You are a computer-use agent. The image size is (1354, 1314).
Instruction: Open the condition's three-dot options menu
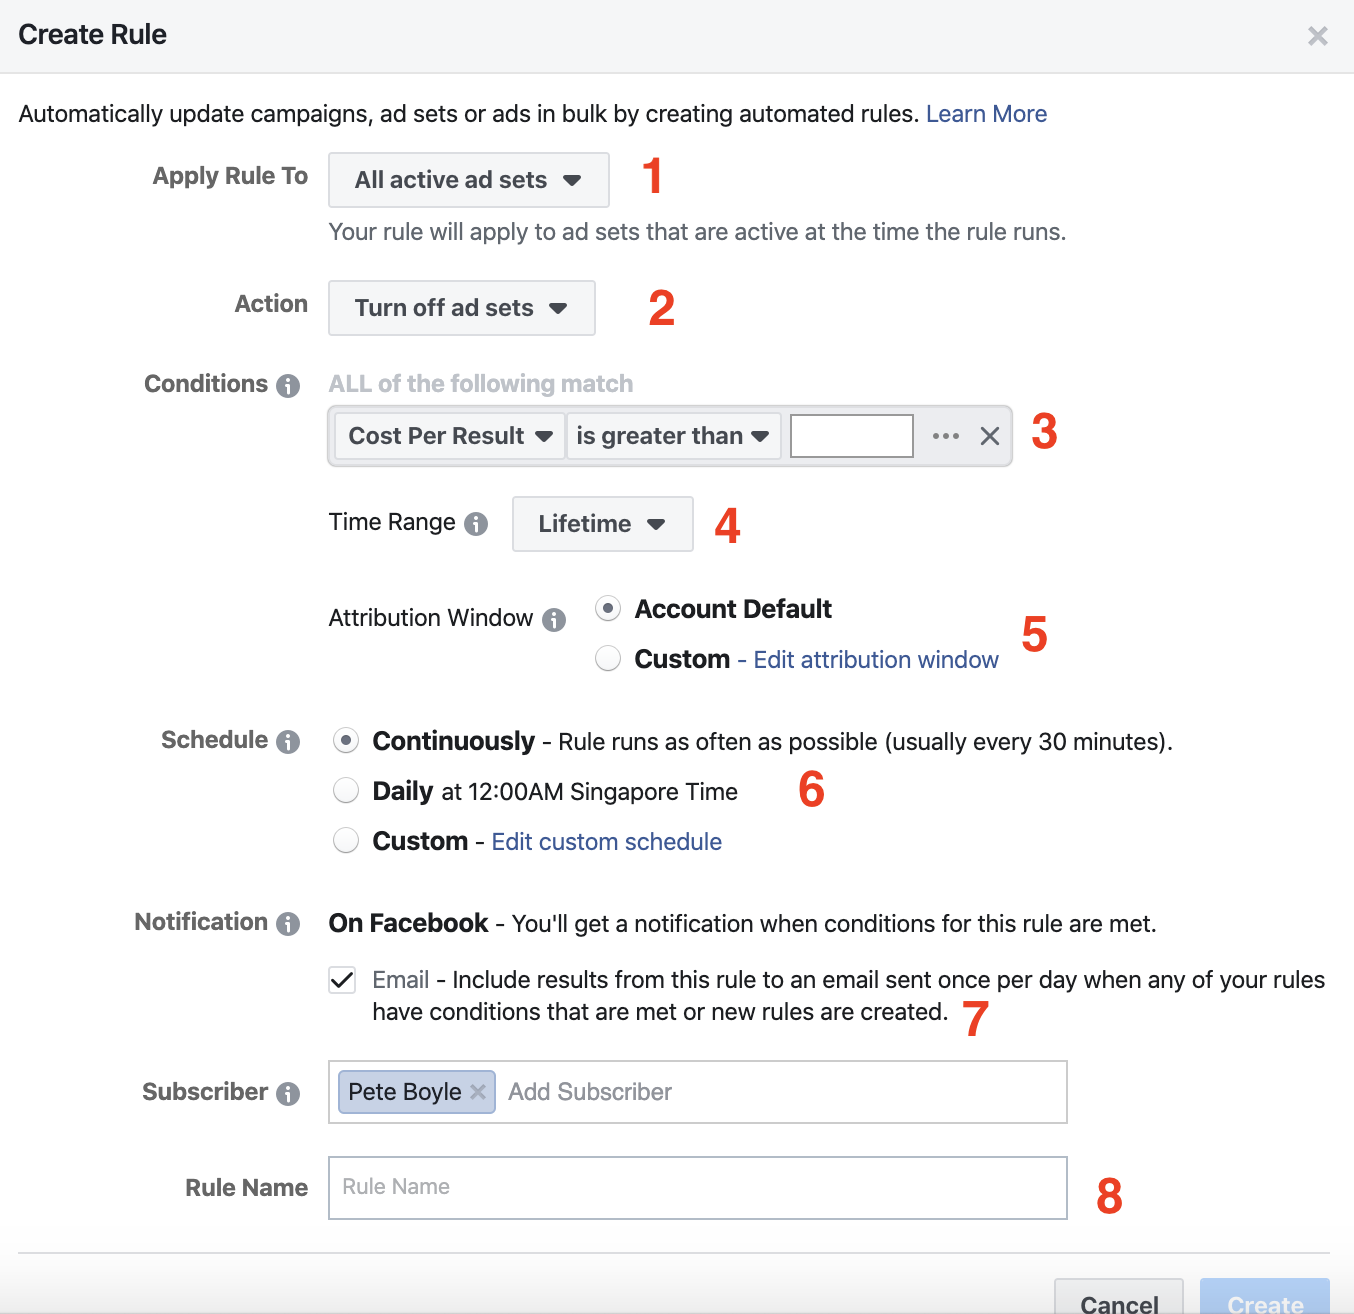click(945, 436)
